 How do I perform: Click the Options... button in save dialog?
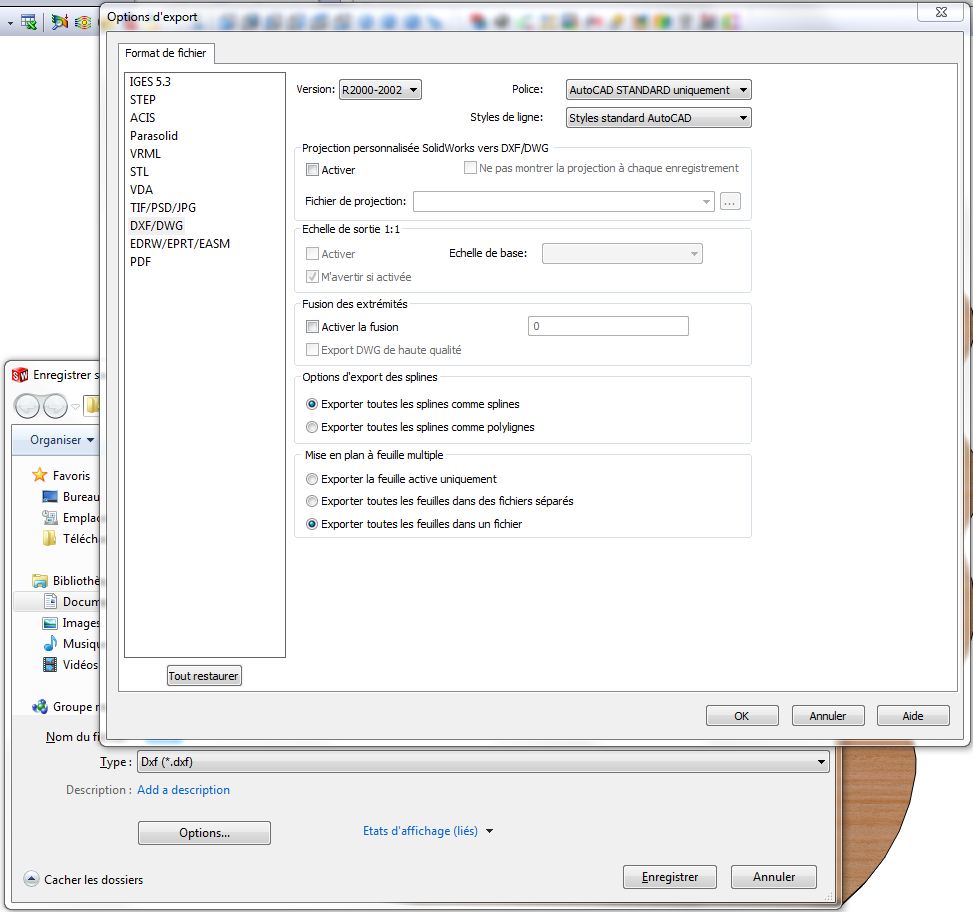tap(204, 833)
